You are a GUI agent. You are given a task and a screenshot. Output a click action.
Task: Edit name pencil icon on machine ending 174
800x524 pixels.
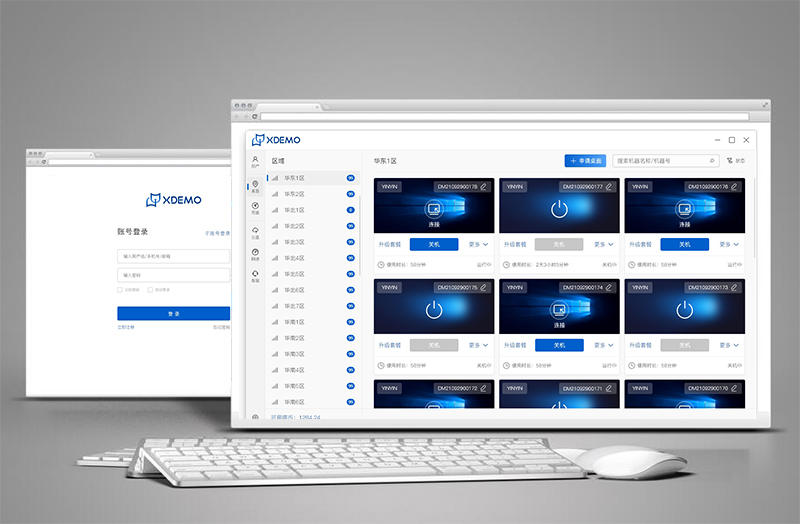point(609,288)
